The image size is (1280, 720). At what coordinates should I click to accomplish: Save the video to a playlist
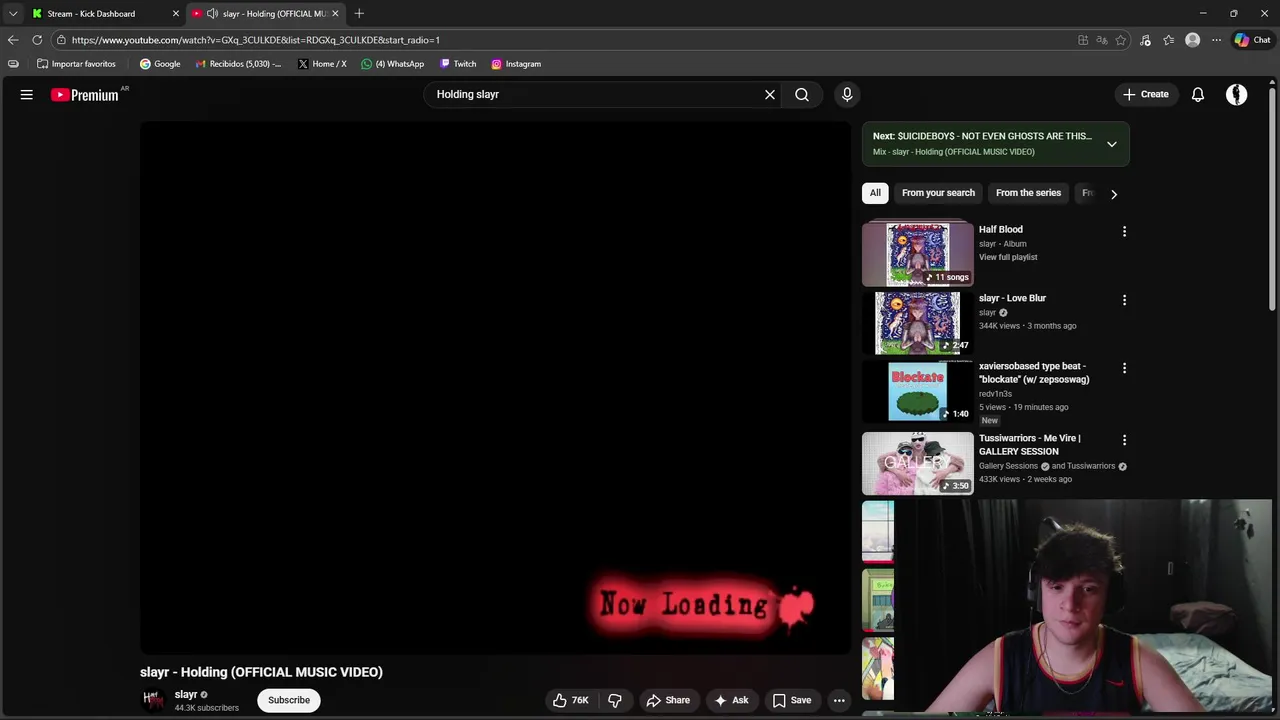click(792, 700)
